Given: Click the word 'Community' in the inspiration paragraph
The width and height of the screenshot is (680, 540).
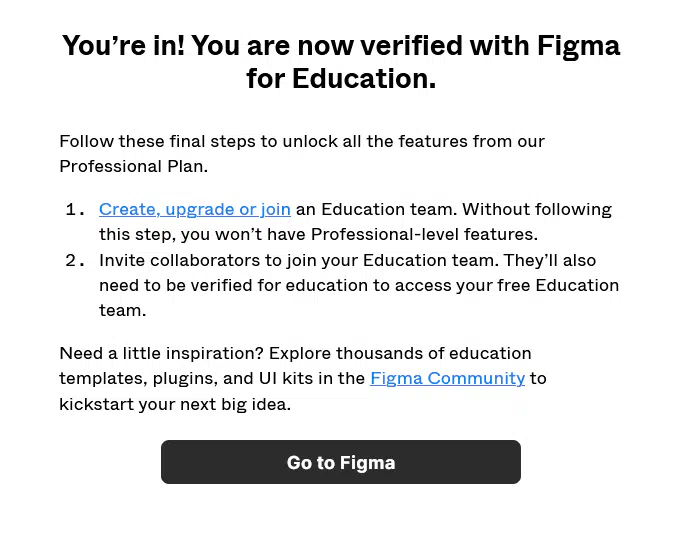Looking at the screenshot, I should (476, 378).
